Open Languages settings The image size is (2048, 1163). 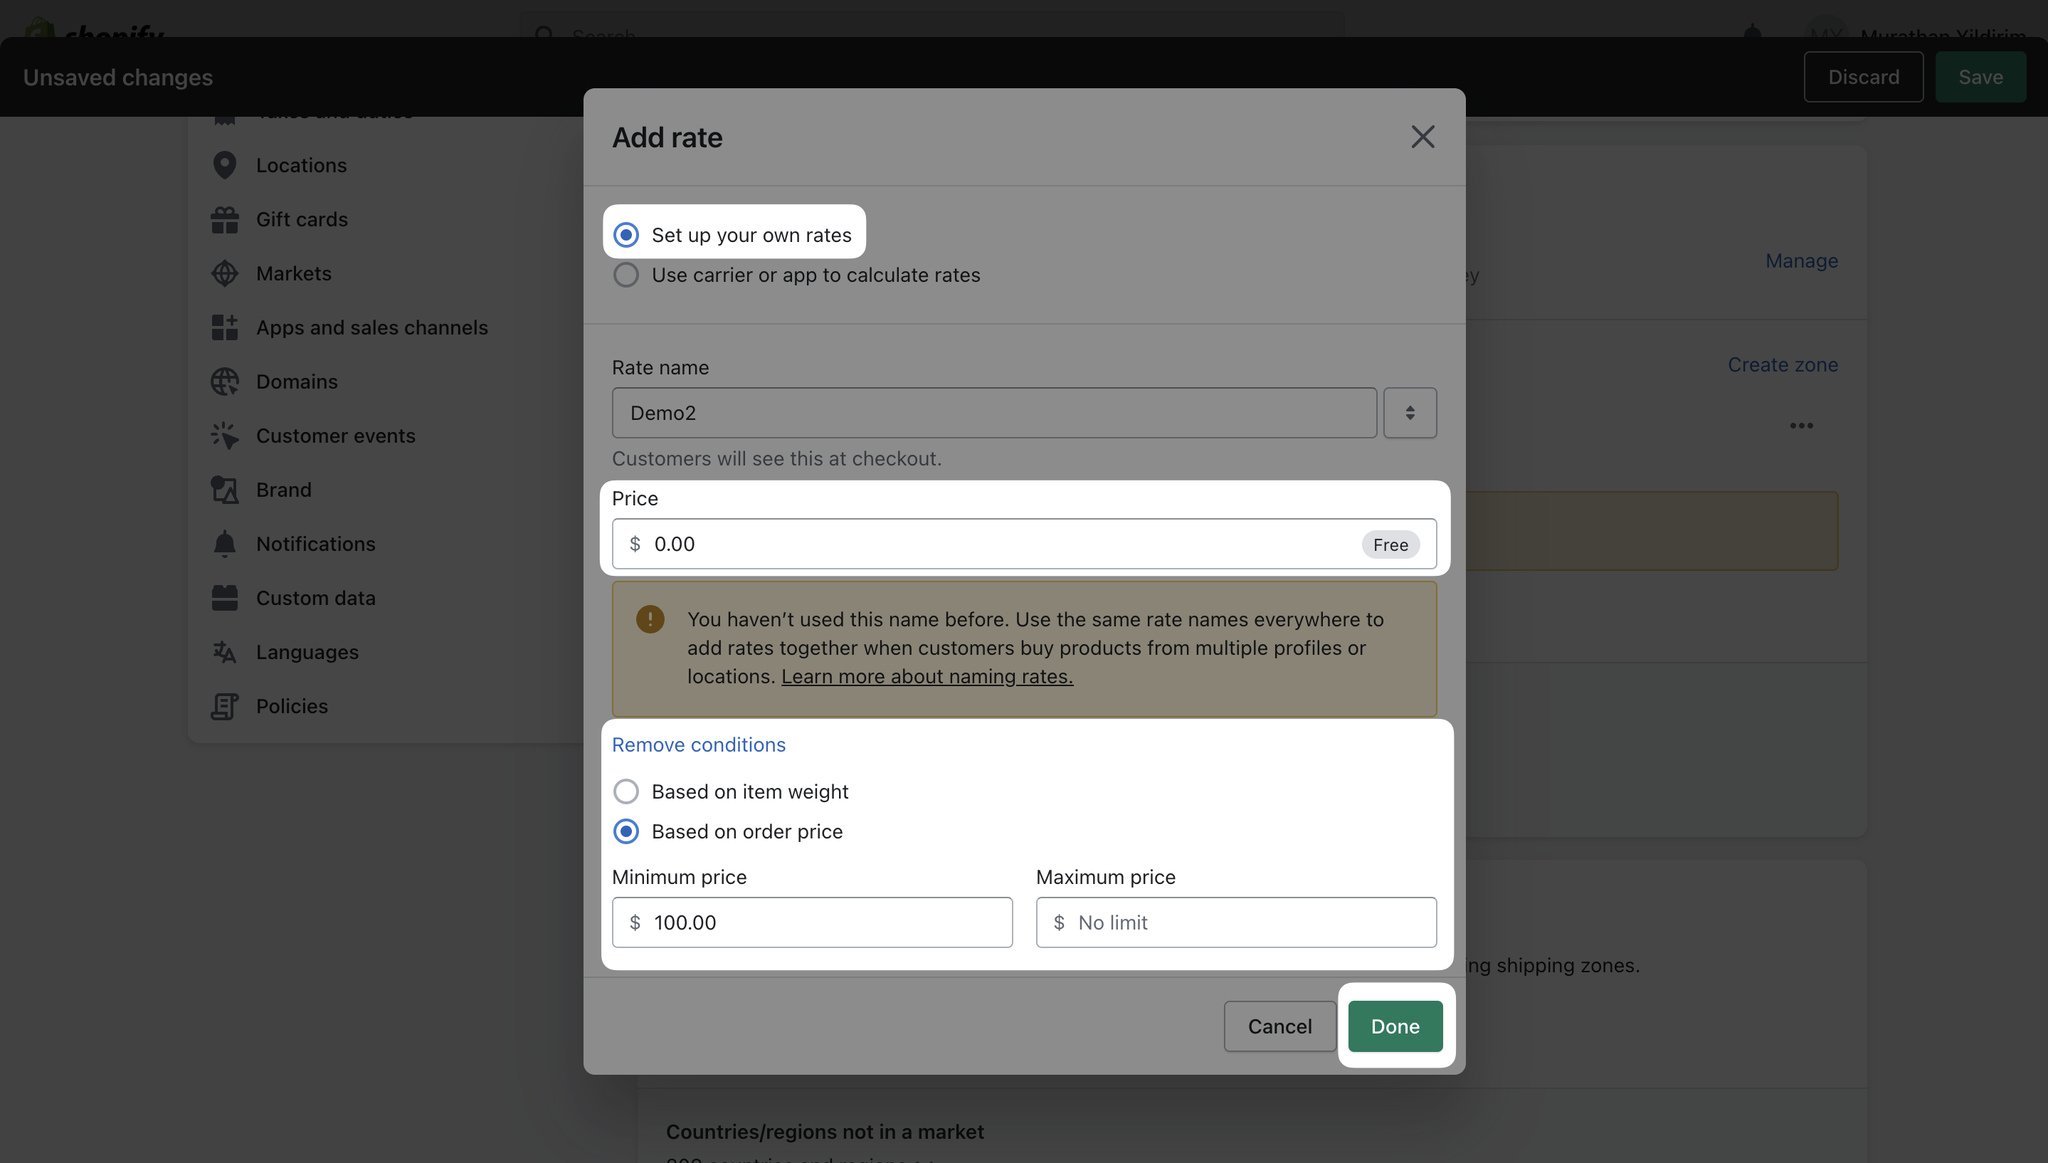[x=307, y=651]
